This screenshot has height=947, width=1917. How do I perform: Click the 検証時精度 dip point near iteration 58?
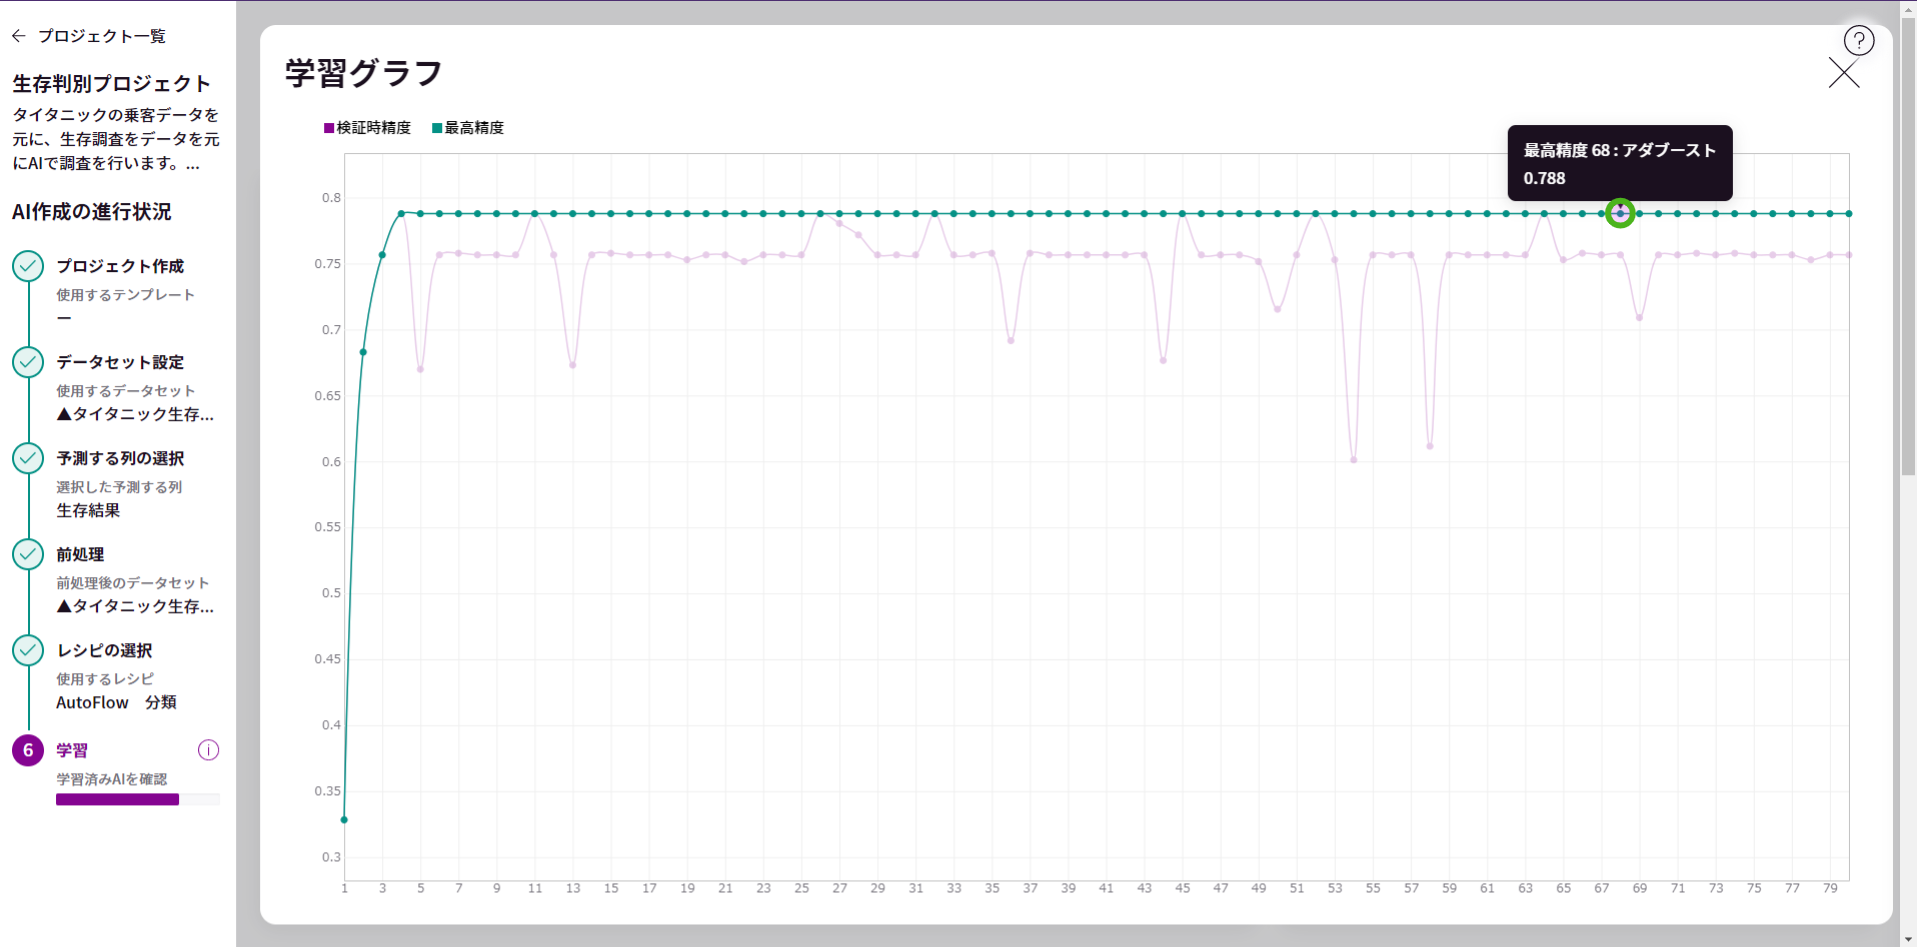[x=1430, y=446]
